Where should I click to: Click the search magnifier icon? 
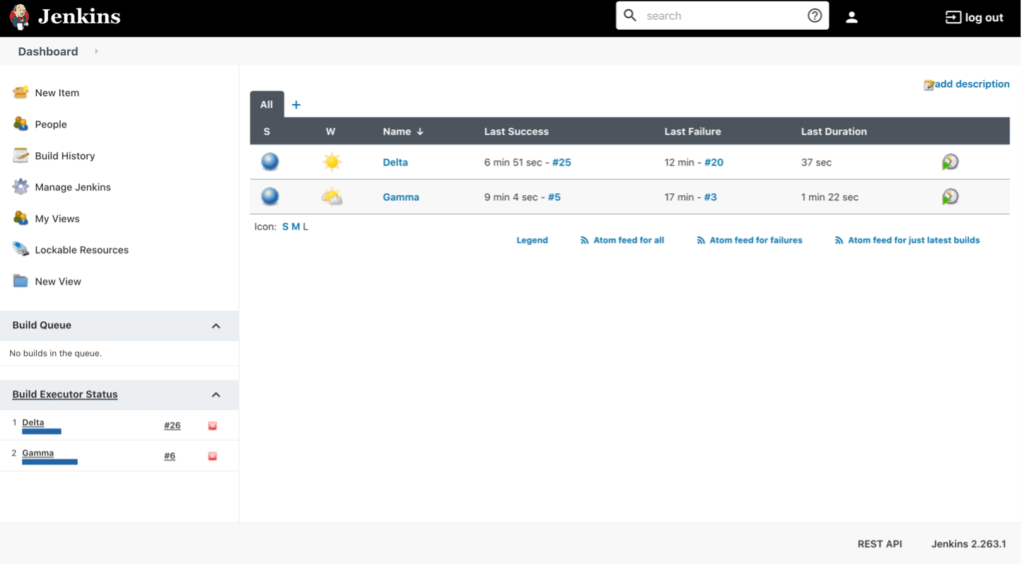(630, 15)
